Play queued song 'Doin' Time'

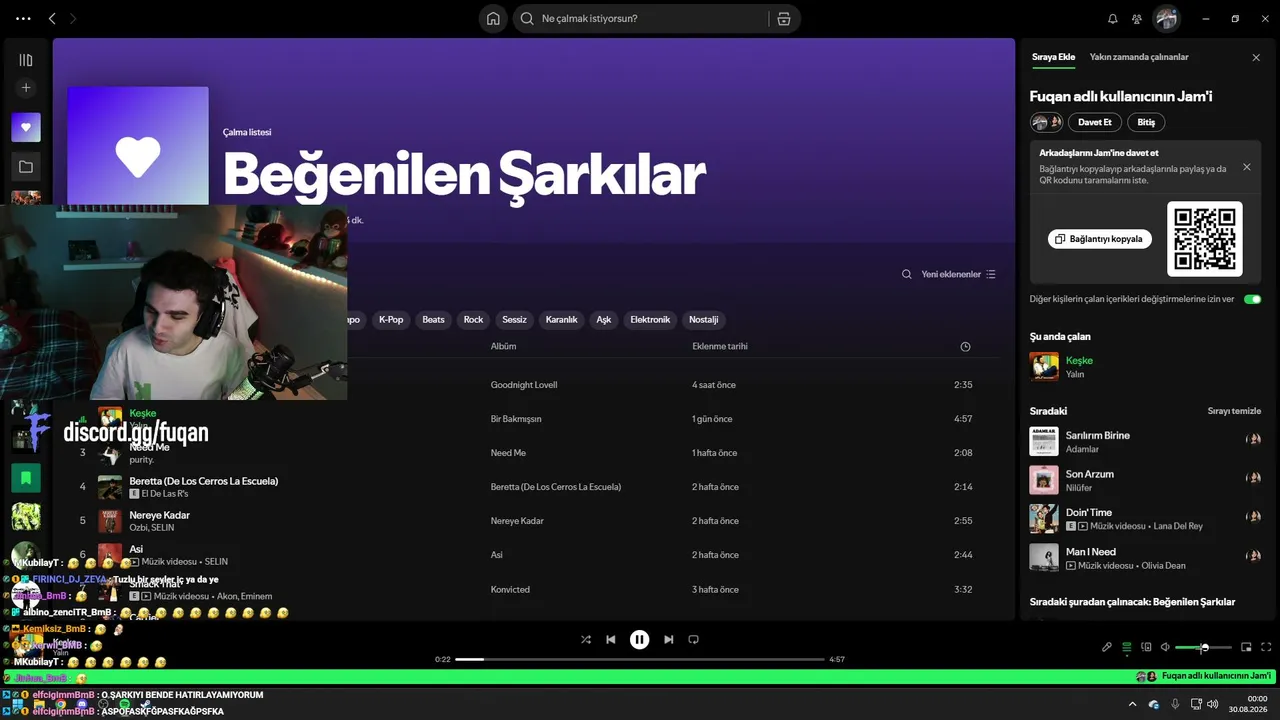click(1145, 518)
